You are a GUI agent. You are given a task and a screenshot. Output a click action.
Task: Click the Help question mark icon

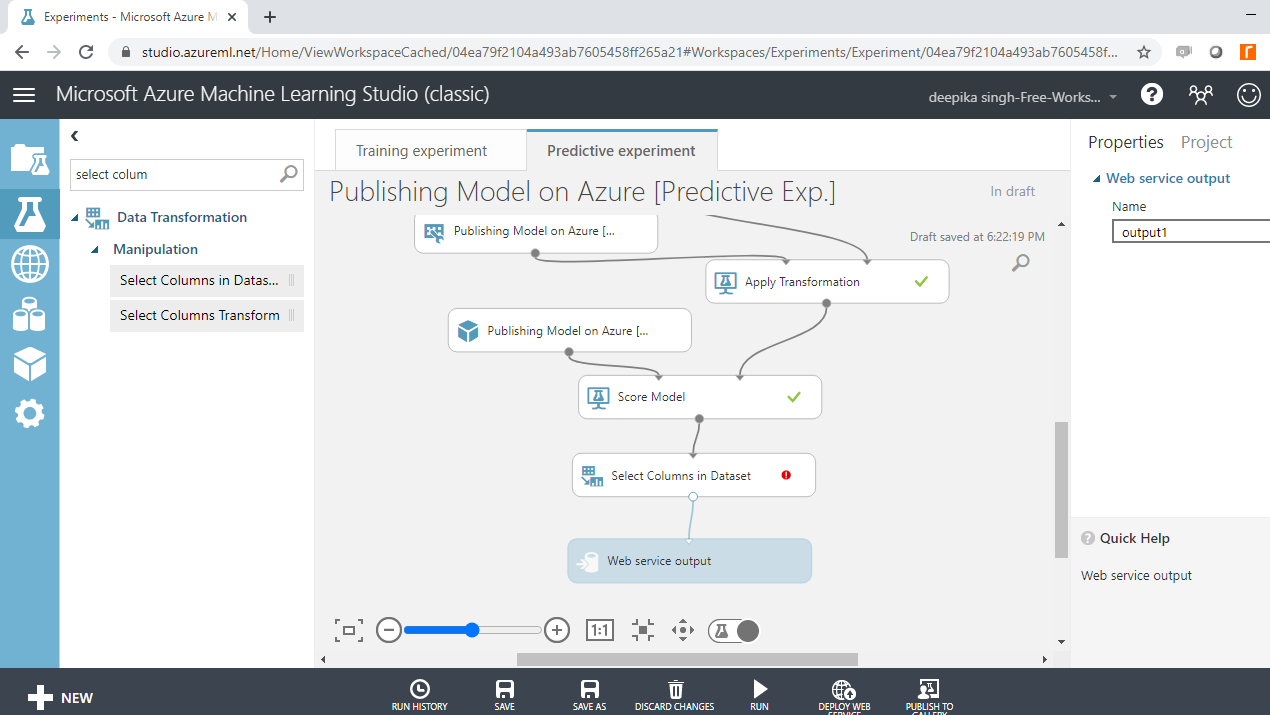[1152, 95]
